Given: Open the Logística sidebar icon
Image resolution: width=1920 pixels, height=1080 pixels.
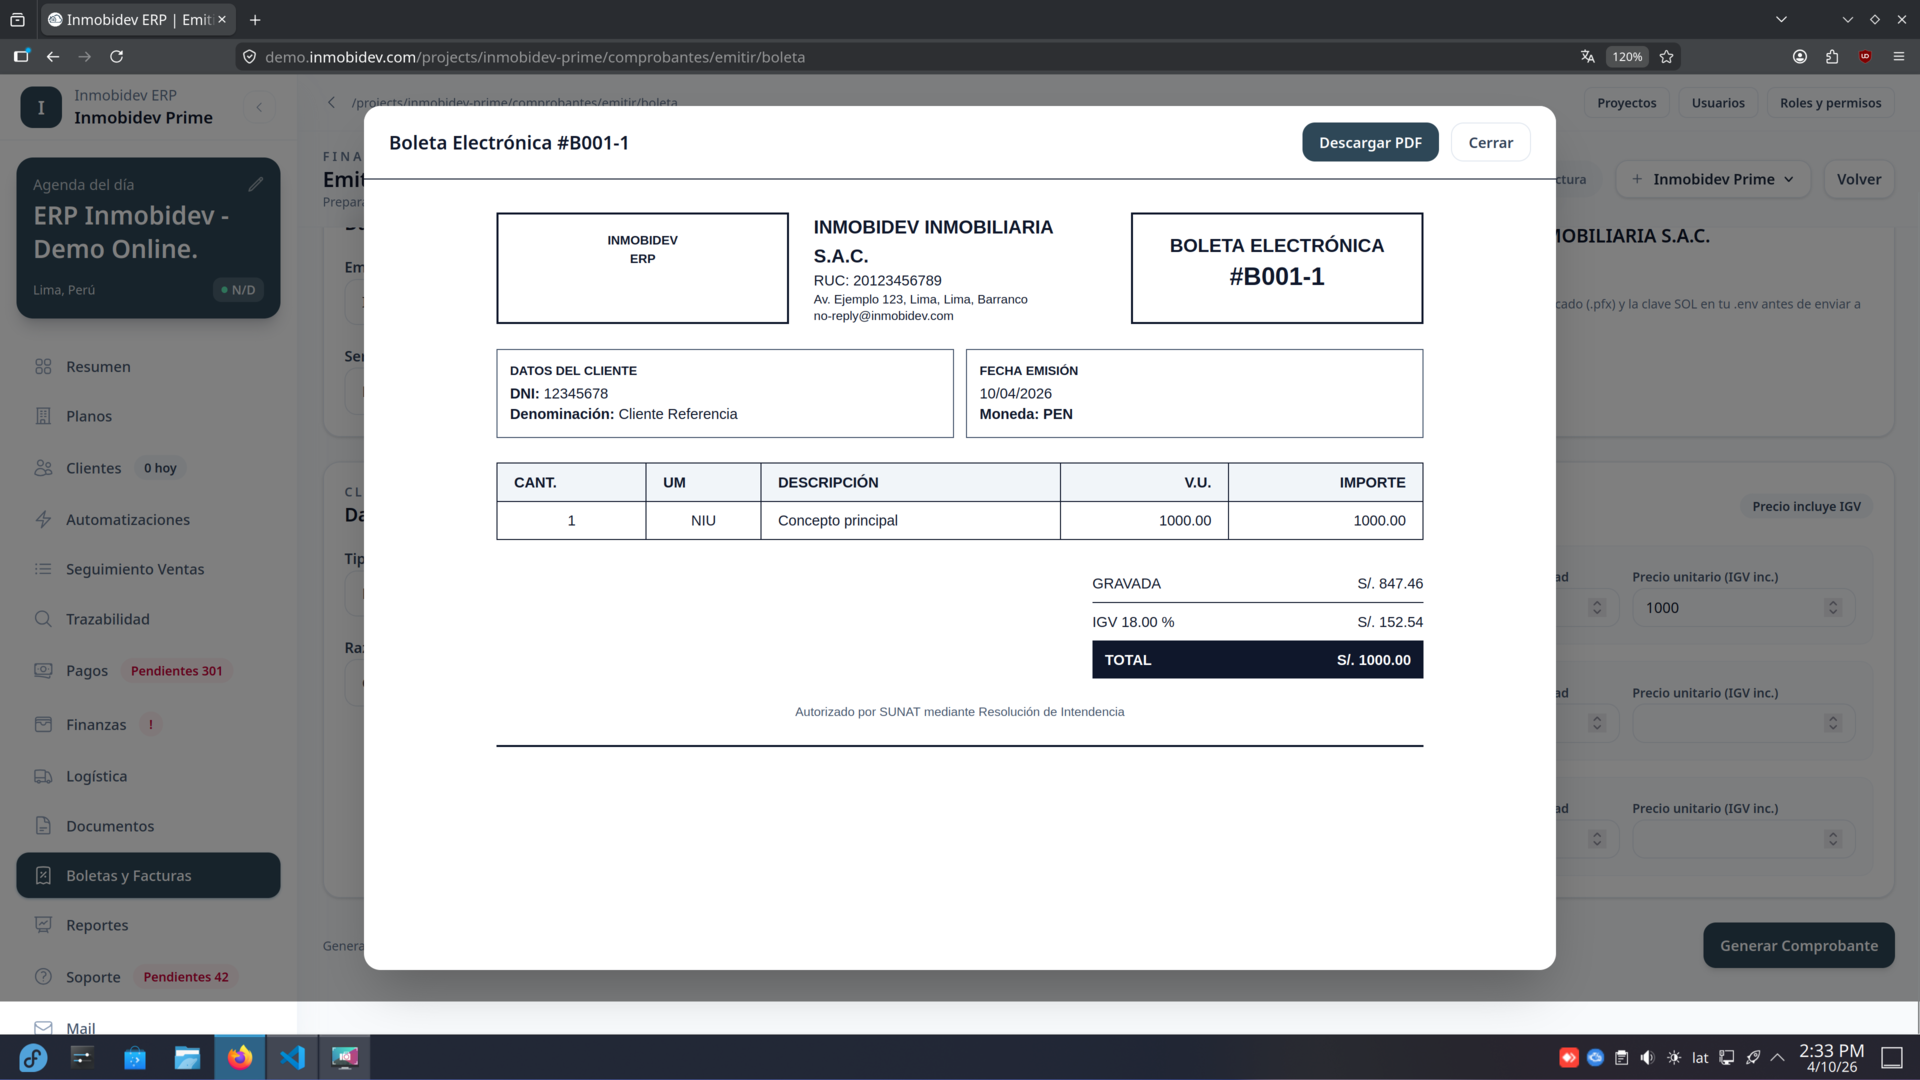Looking at the screenshot, I should pyautogui.click(x=43, y=776).
